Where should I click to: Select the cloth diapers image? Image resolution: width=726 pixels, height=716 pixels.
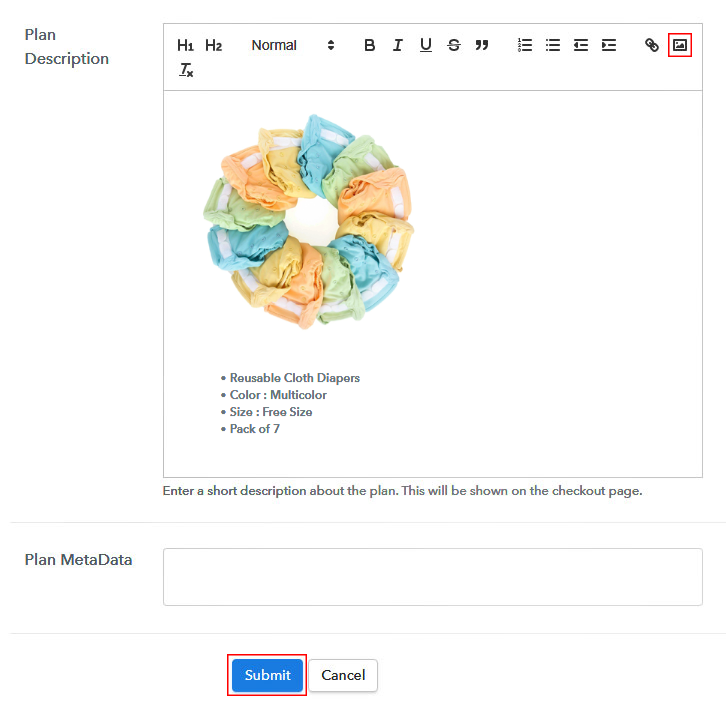click(308, 221)
